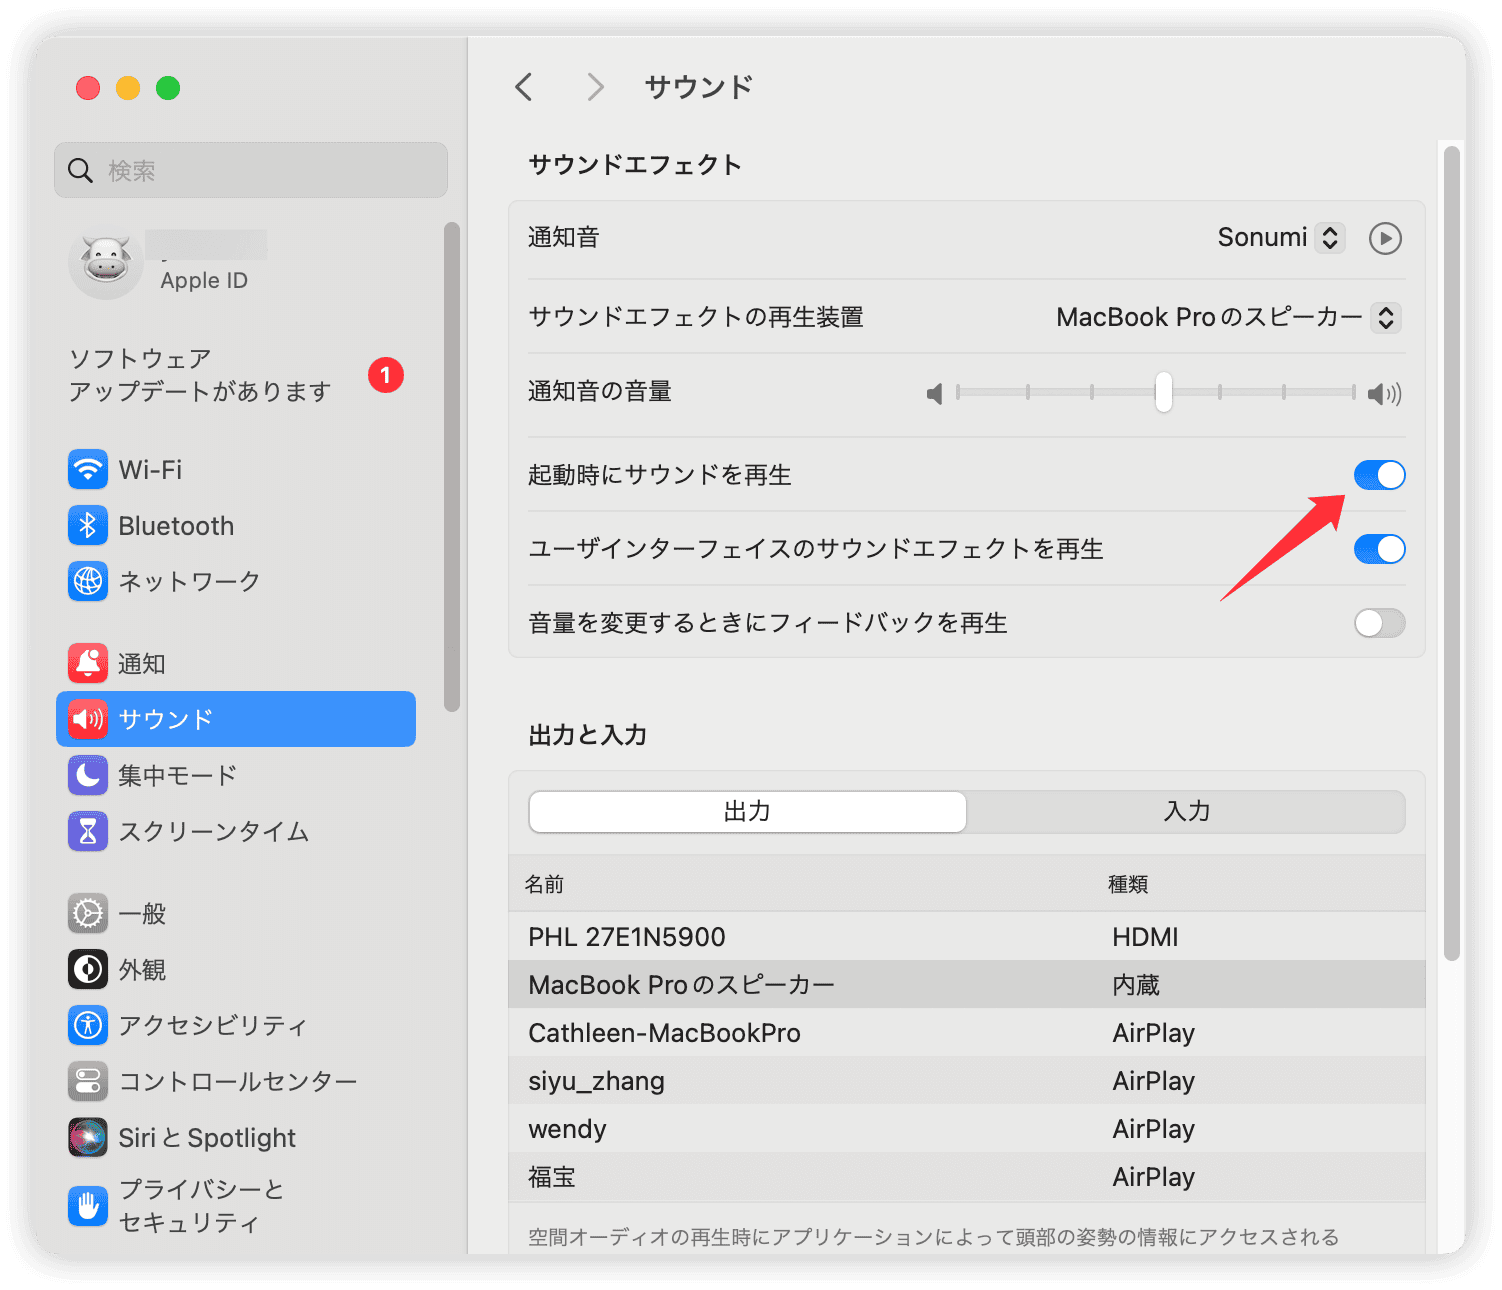This screenshot has height=1290, width=1502.
Task: Click in the 検索 search field
Action: (x=251, y=170)
